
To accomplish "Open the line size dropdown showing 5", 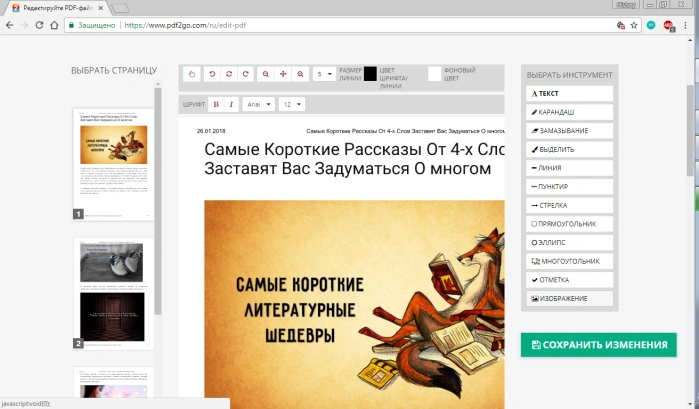I will (x=324, y=74).
